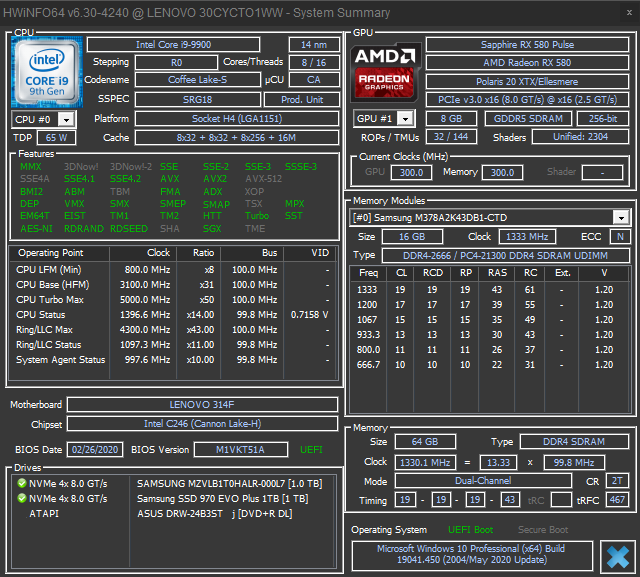The image size is (640, 577).
Task: Click the tRFC 467 value field
Action: [x=617, y=500]
